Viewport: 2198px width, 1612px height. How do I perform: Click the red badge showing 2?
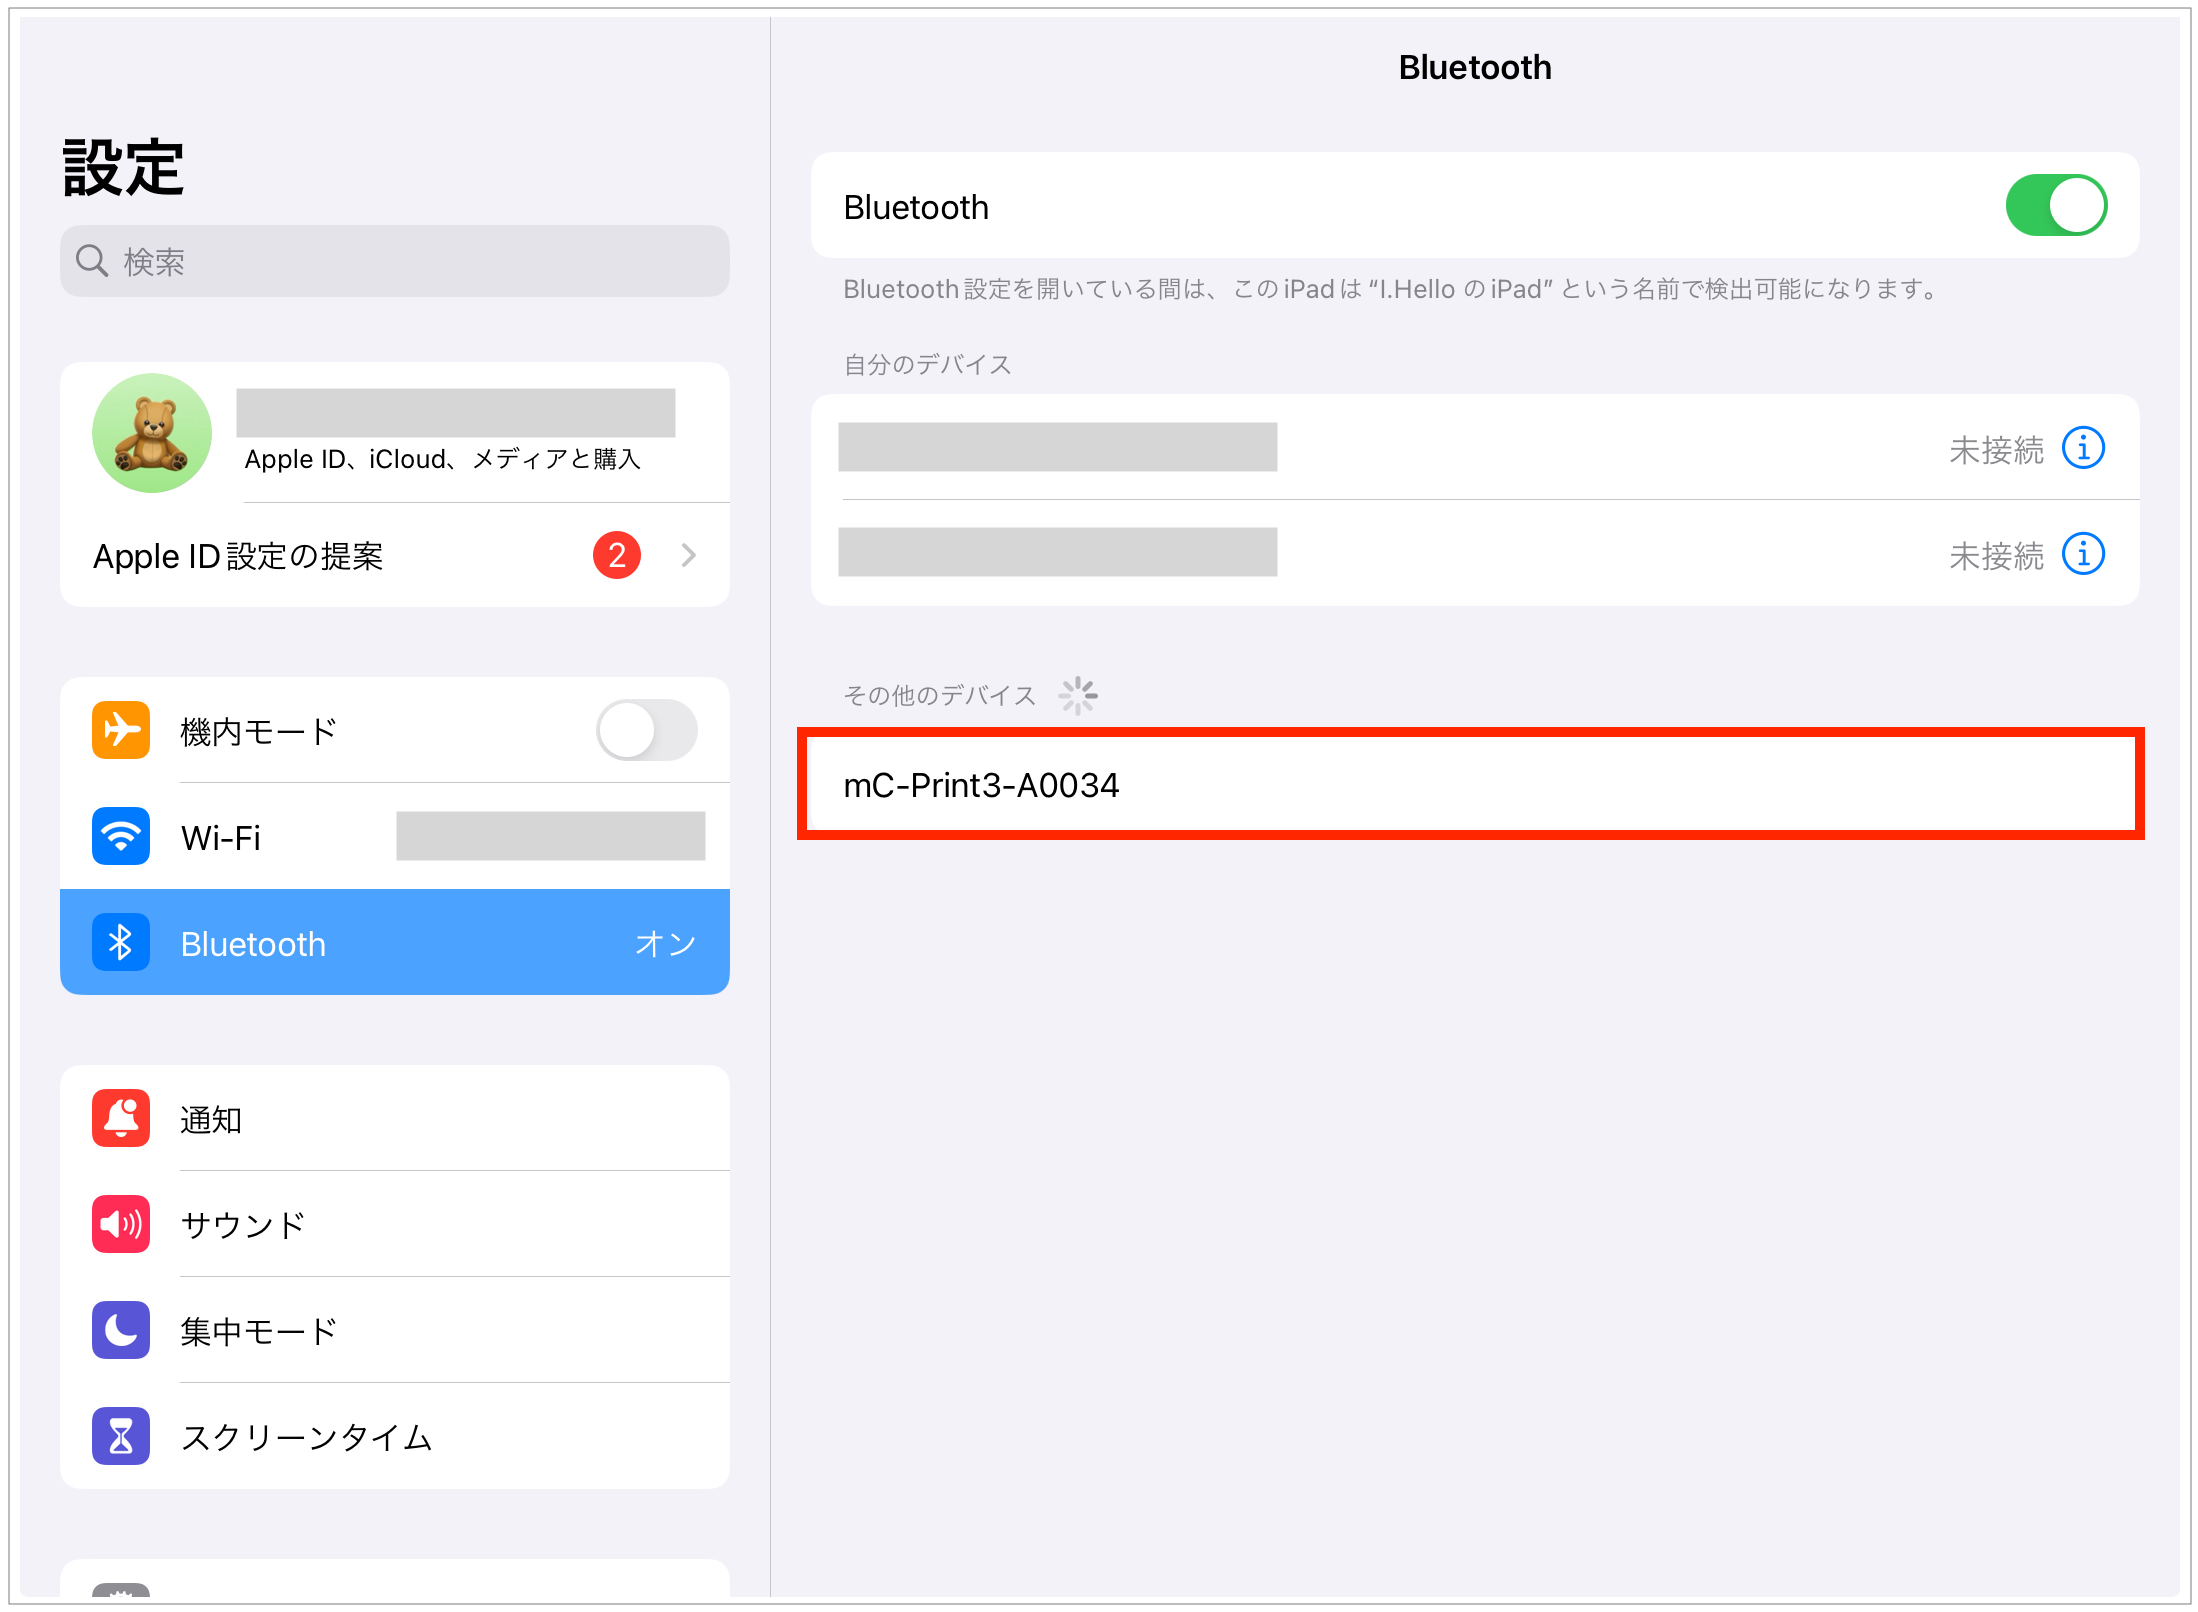[x=616, y=555]
